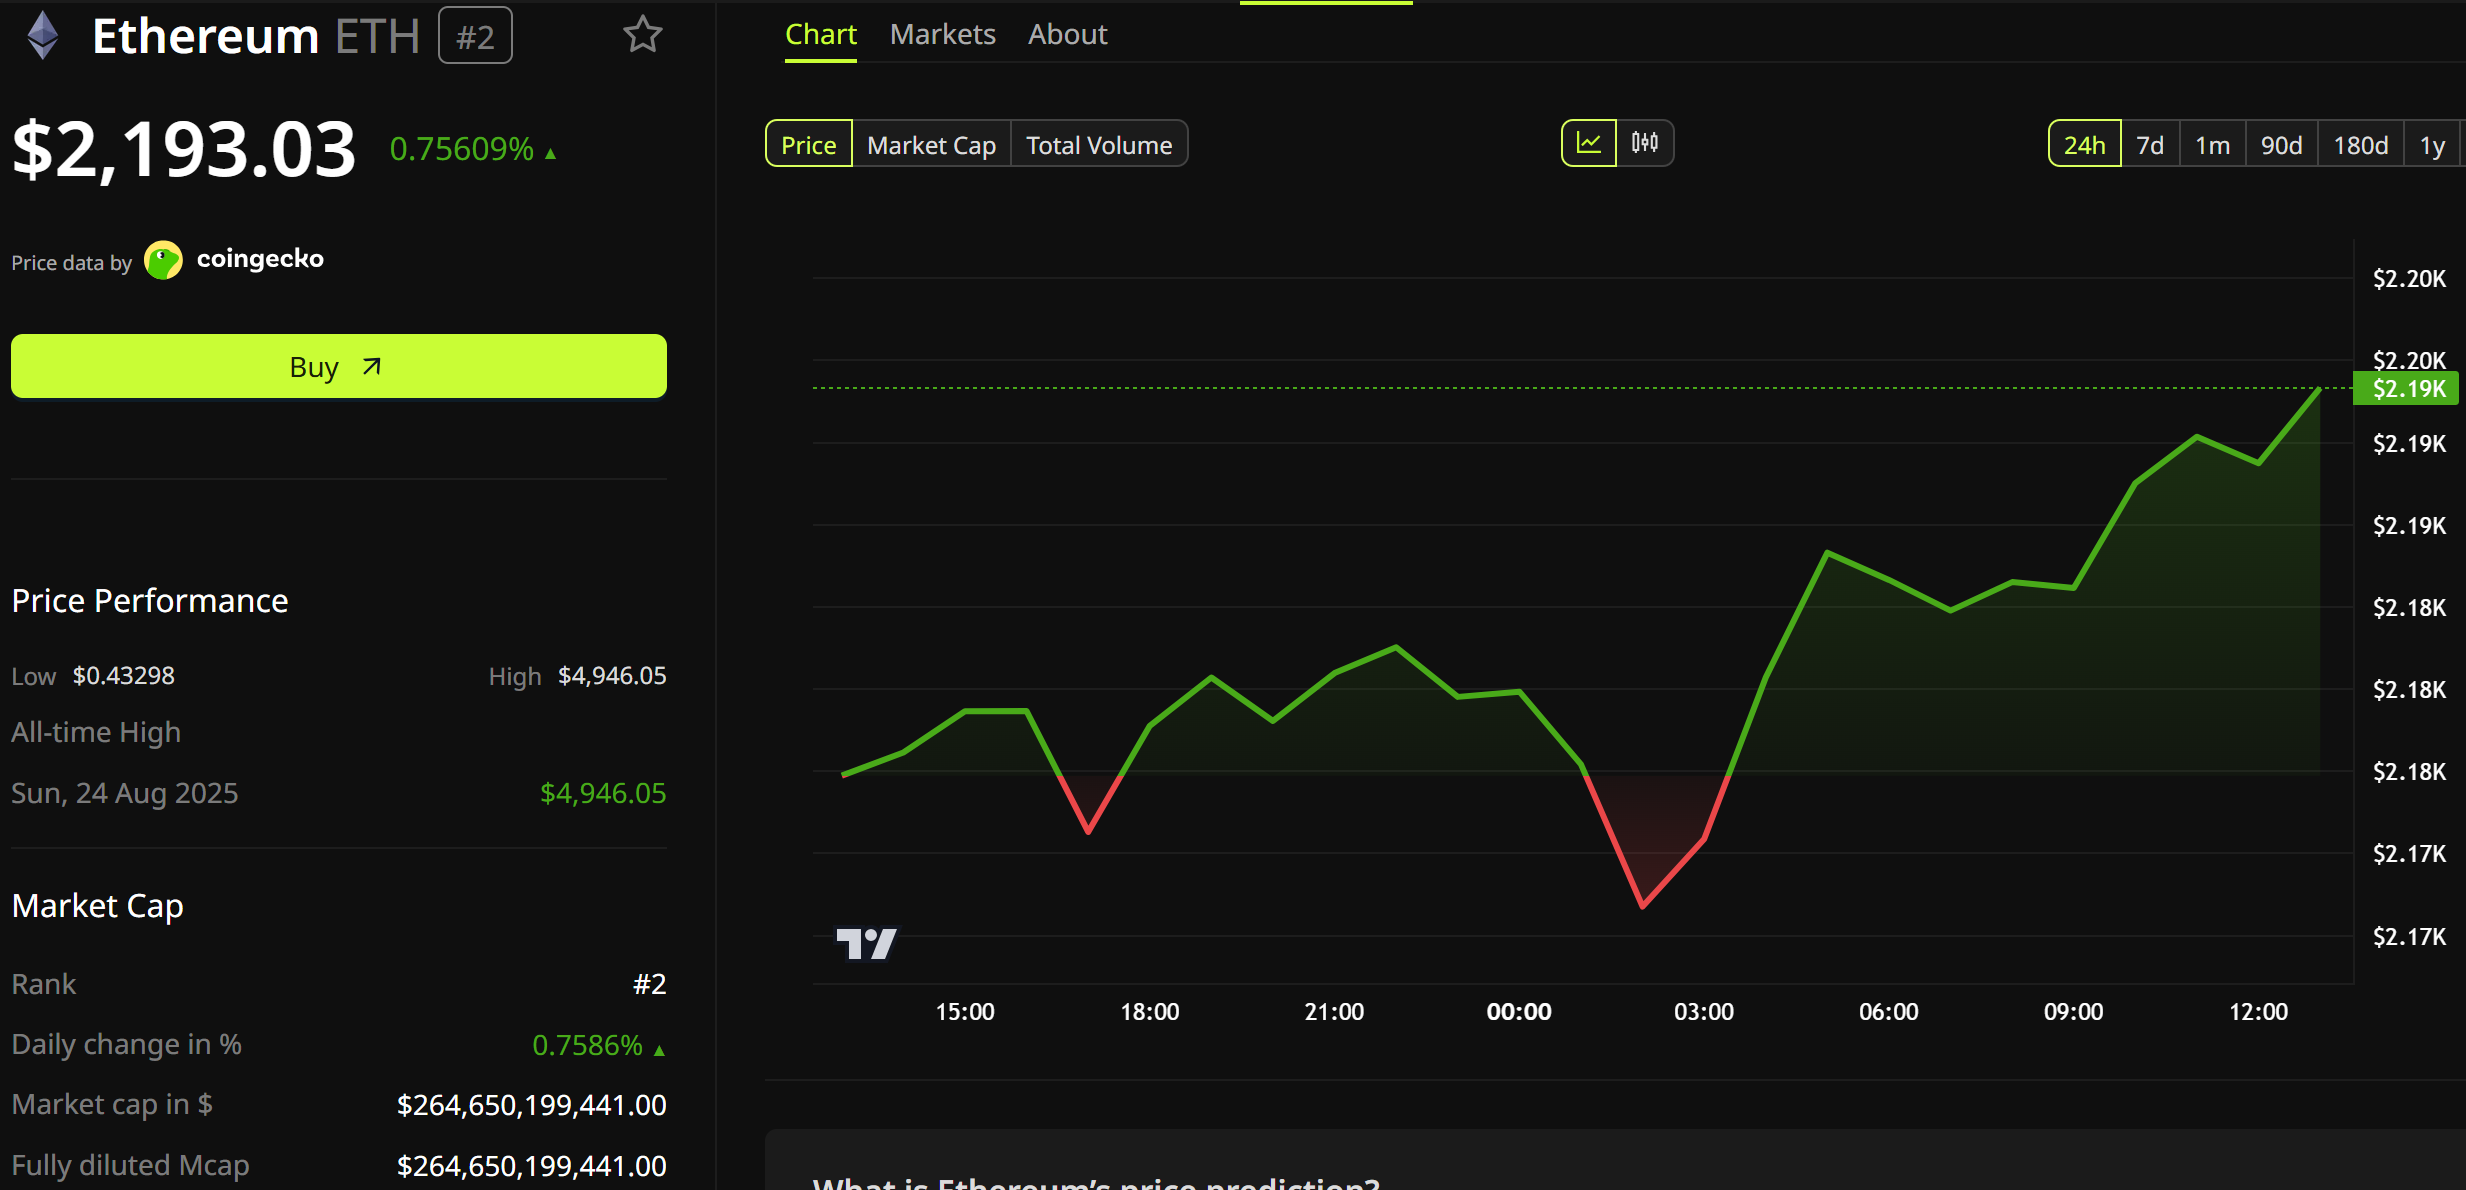The image size is (2466, 1190).
Task: Set chart range to 1y
Action: click(x=2432, y=144)
